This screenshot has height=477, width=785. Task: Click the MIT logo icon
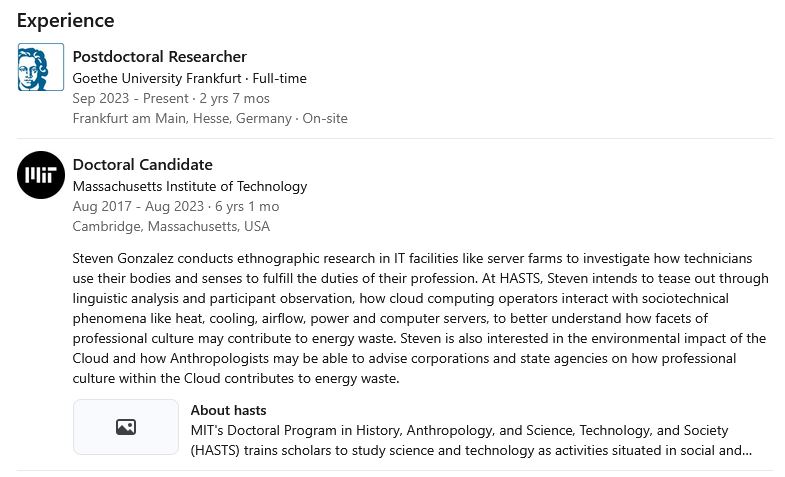pyautogui.click(x=41, y=176)
